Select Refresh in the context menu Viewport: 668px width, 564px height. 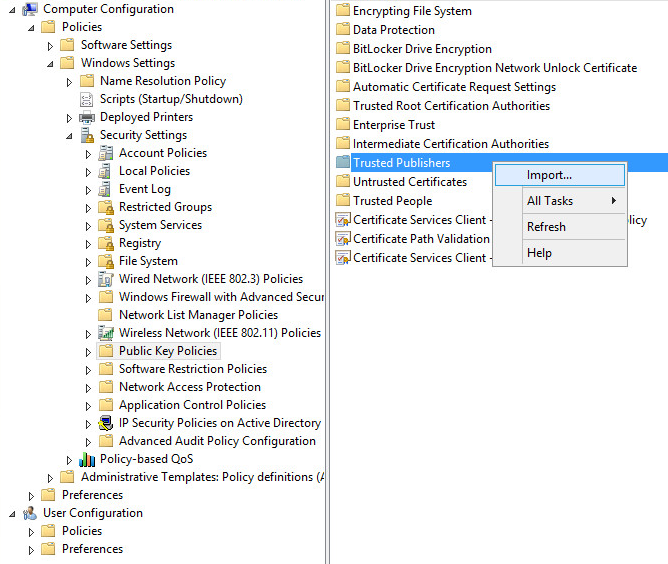point(546,227)
